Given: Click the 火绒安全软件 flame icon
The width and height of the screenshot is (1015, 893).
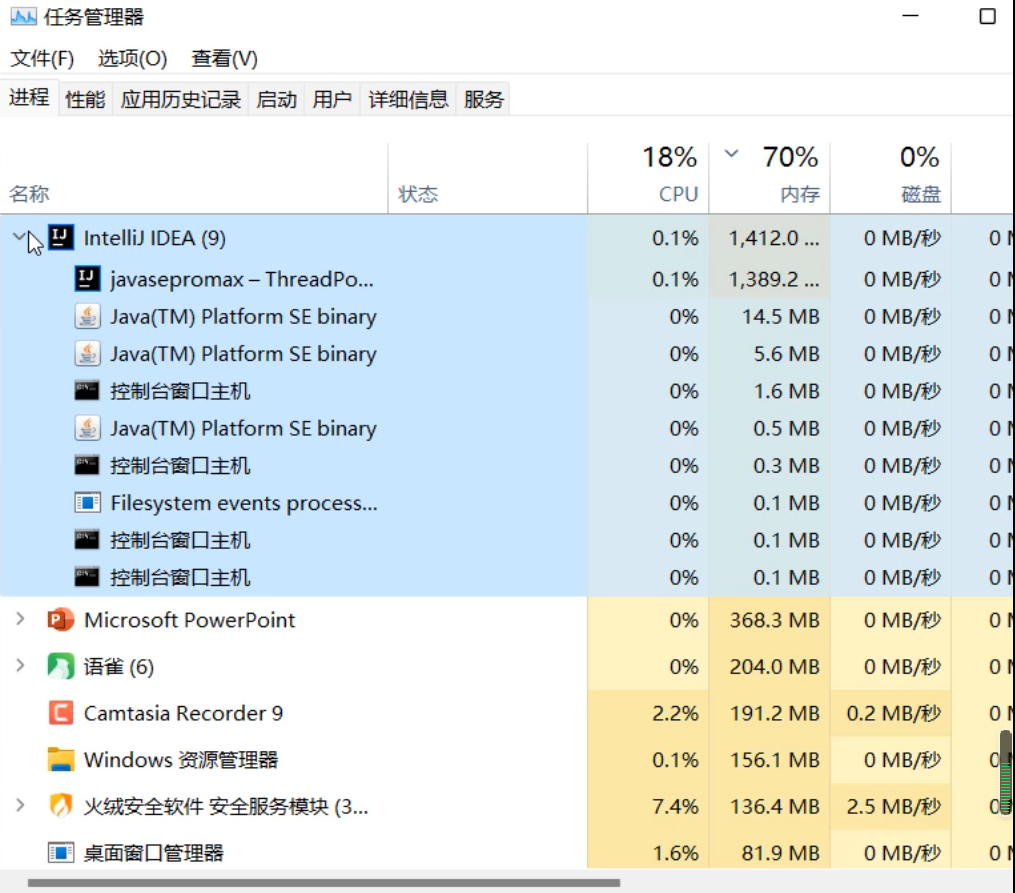Looking at the screenshot, I should tap(61, 806).
